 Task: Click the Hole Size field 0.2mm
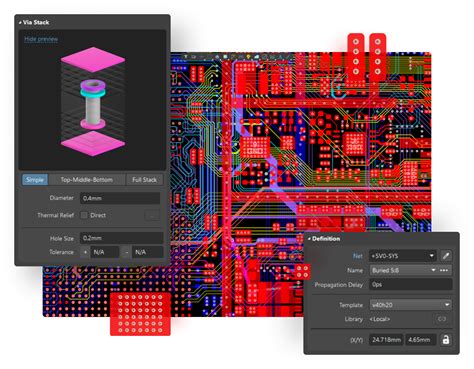point(122,238)
